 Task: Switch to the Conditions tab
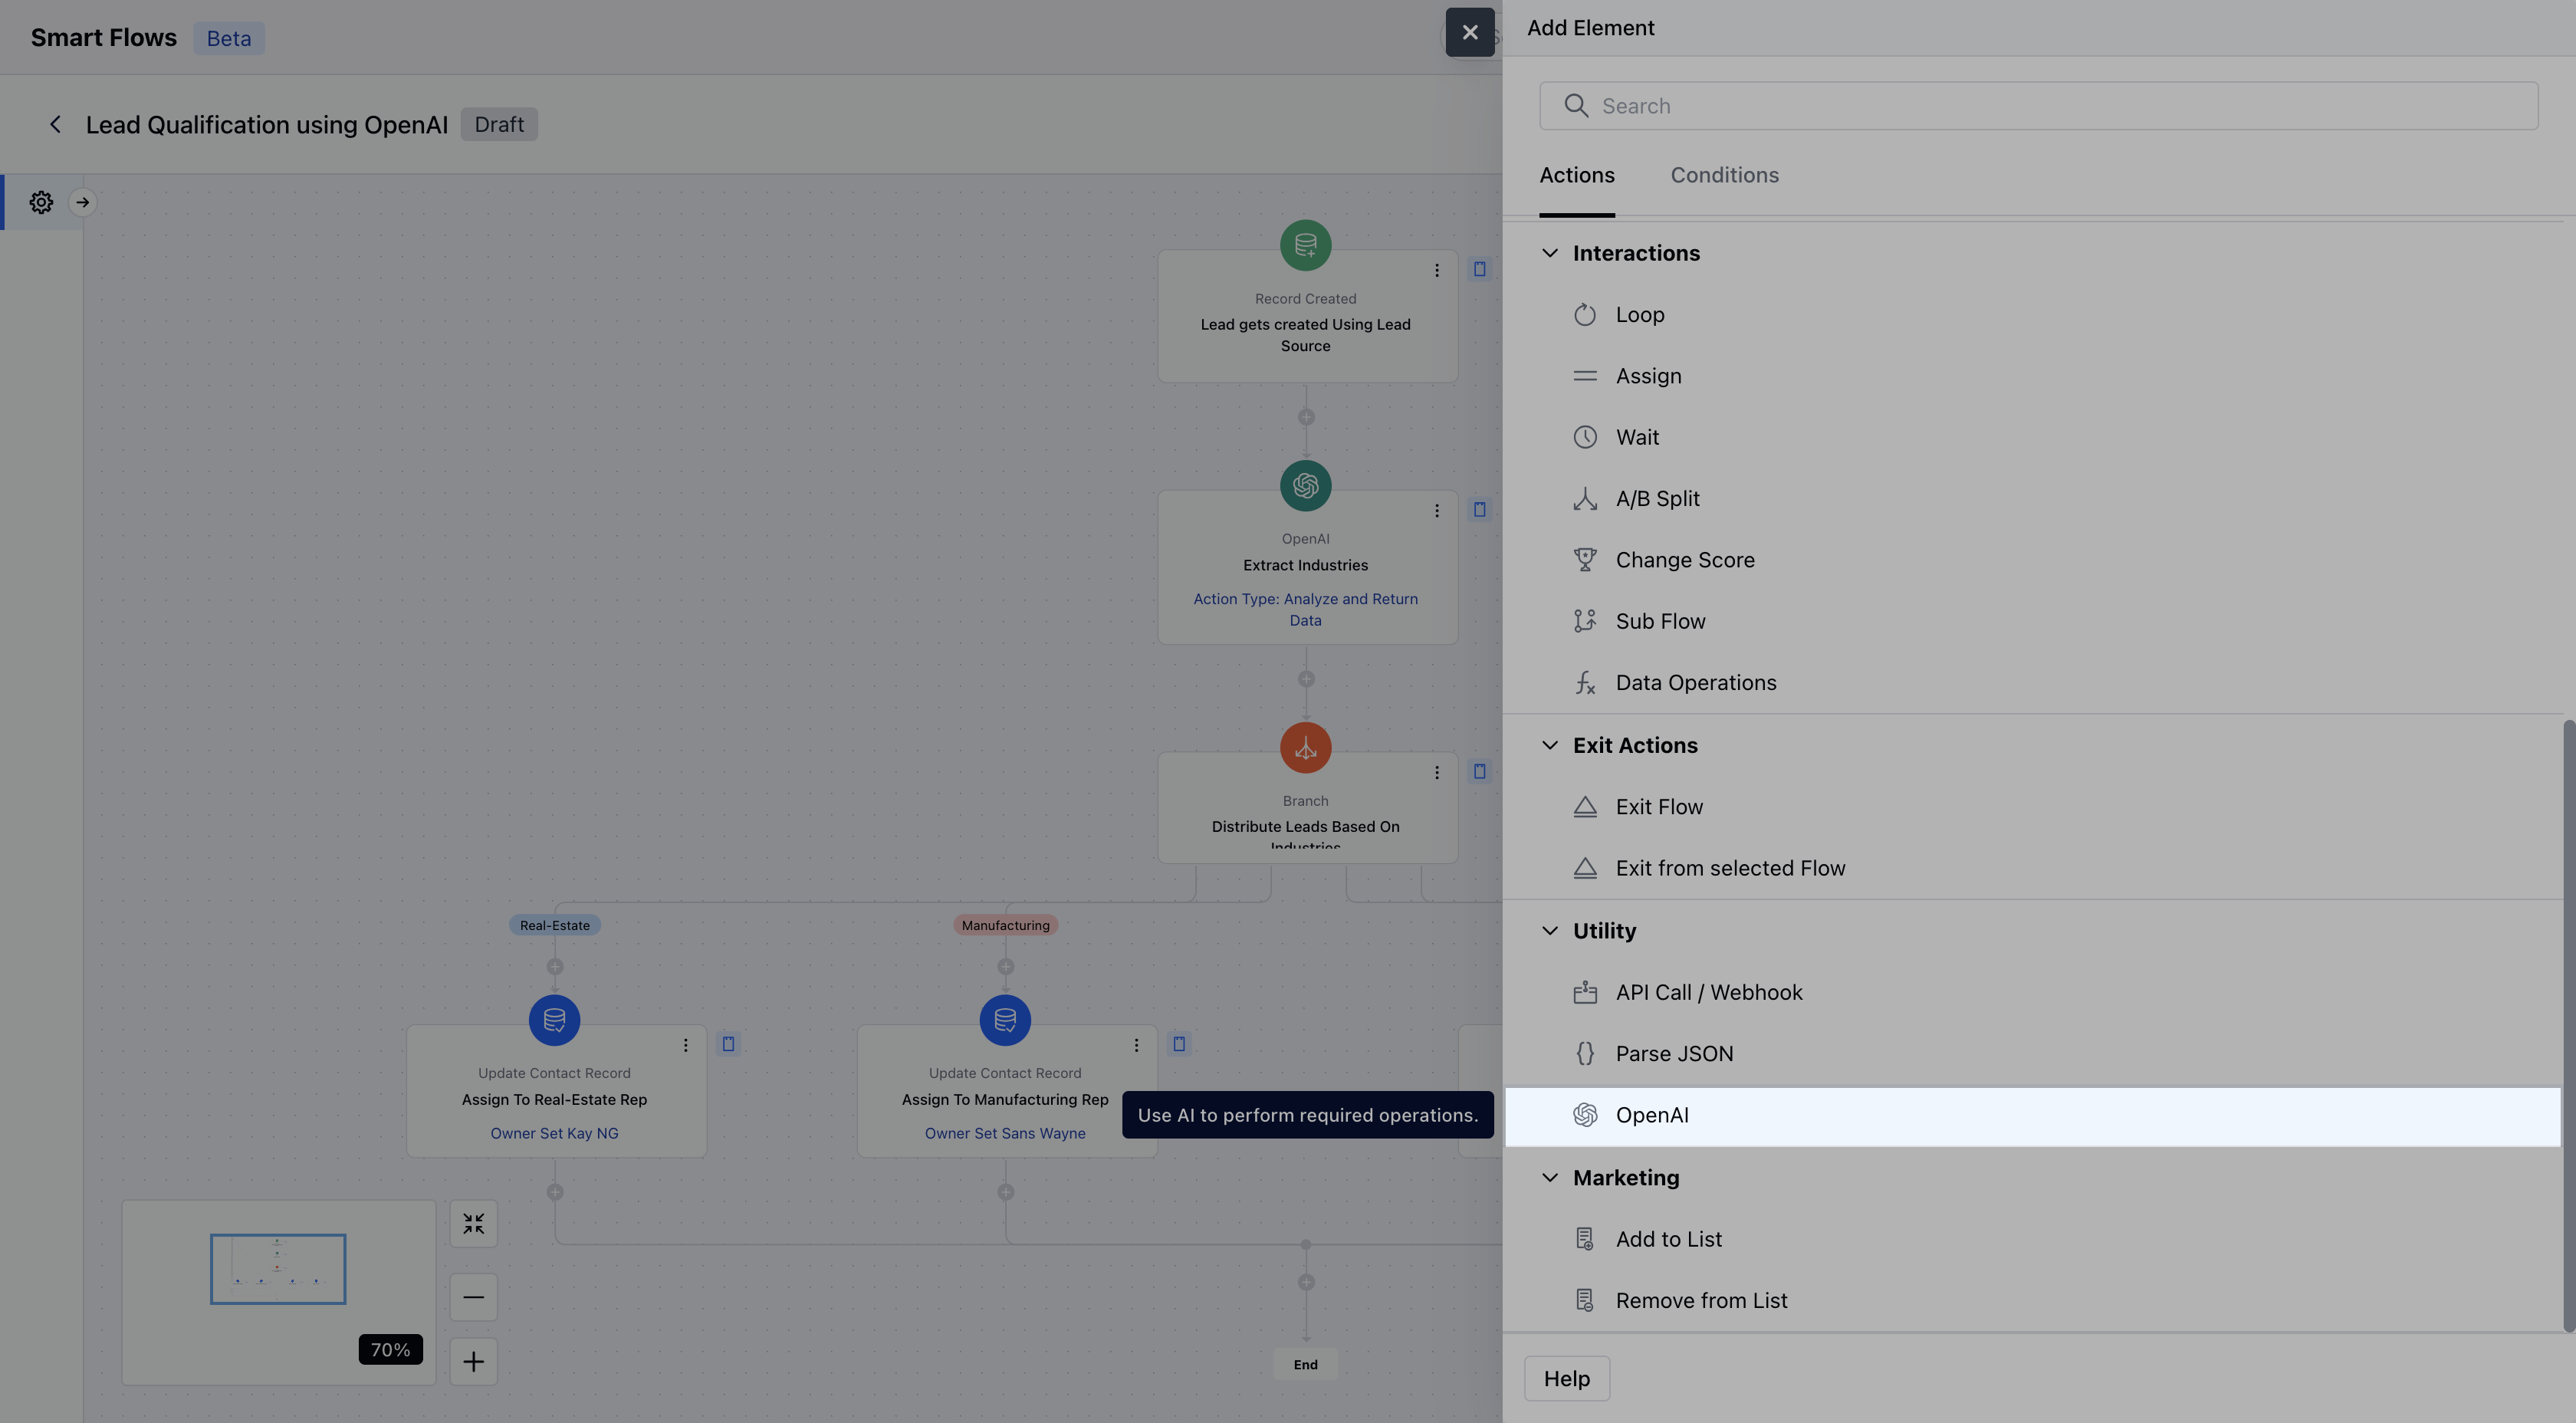(1724, 176)
